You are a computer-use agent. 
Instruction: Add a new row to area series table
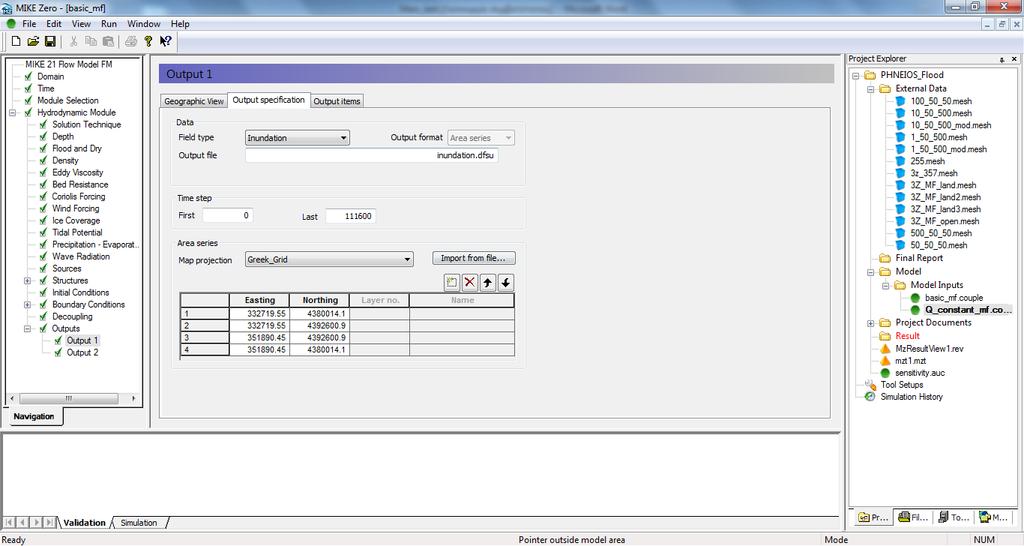[x=451, y=283]
